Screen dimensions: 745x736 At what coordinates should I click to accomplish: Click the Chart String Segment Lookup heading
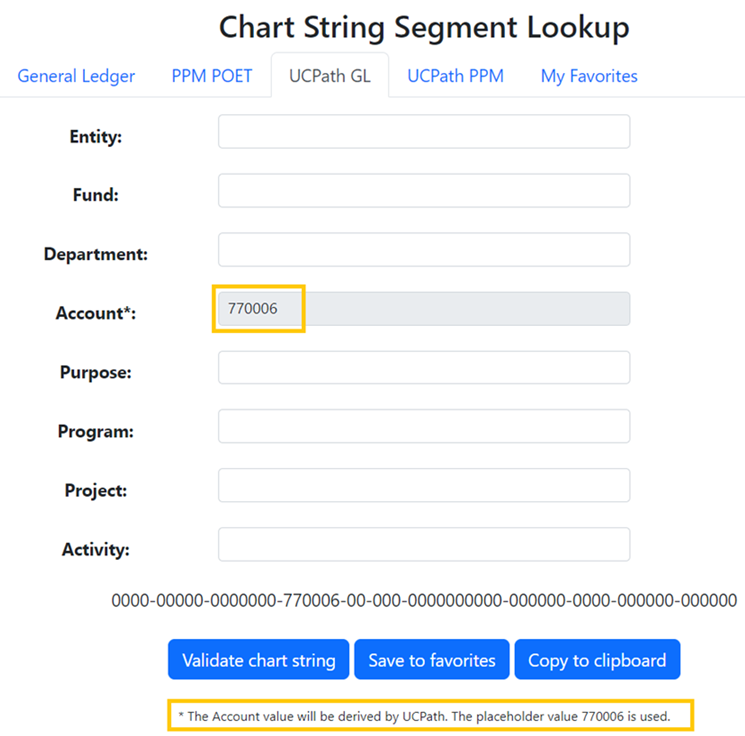tap(424, 28)
